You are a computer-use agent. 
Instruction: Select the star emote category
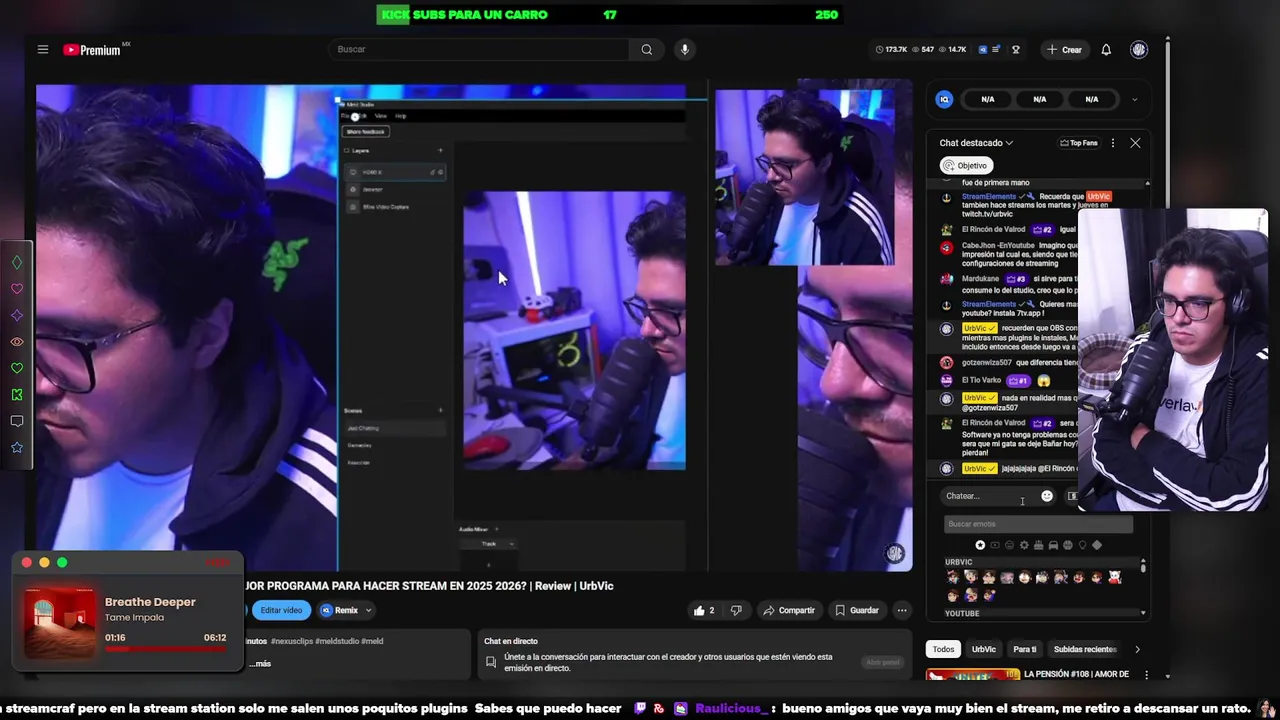(x=980, y=545)
